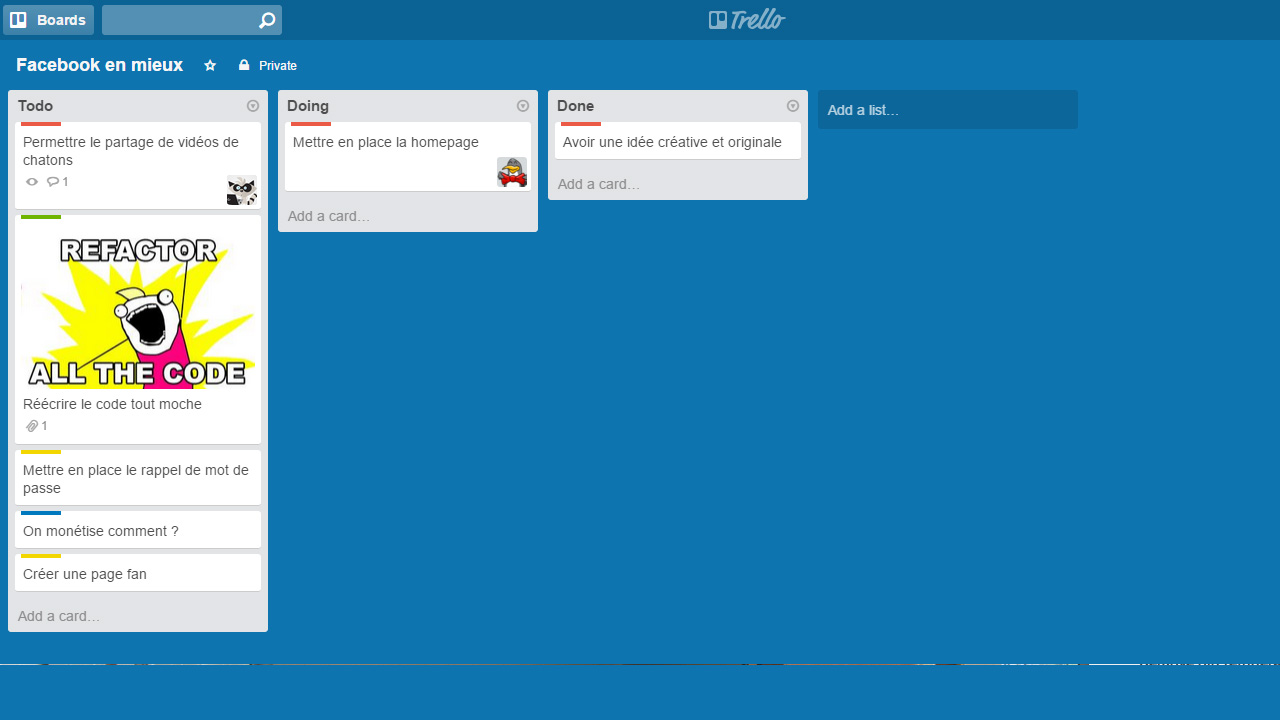Open card On monétise comment ?
This screenshot has height=720, width=1280.
tap(138, 530)
